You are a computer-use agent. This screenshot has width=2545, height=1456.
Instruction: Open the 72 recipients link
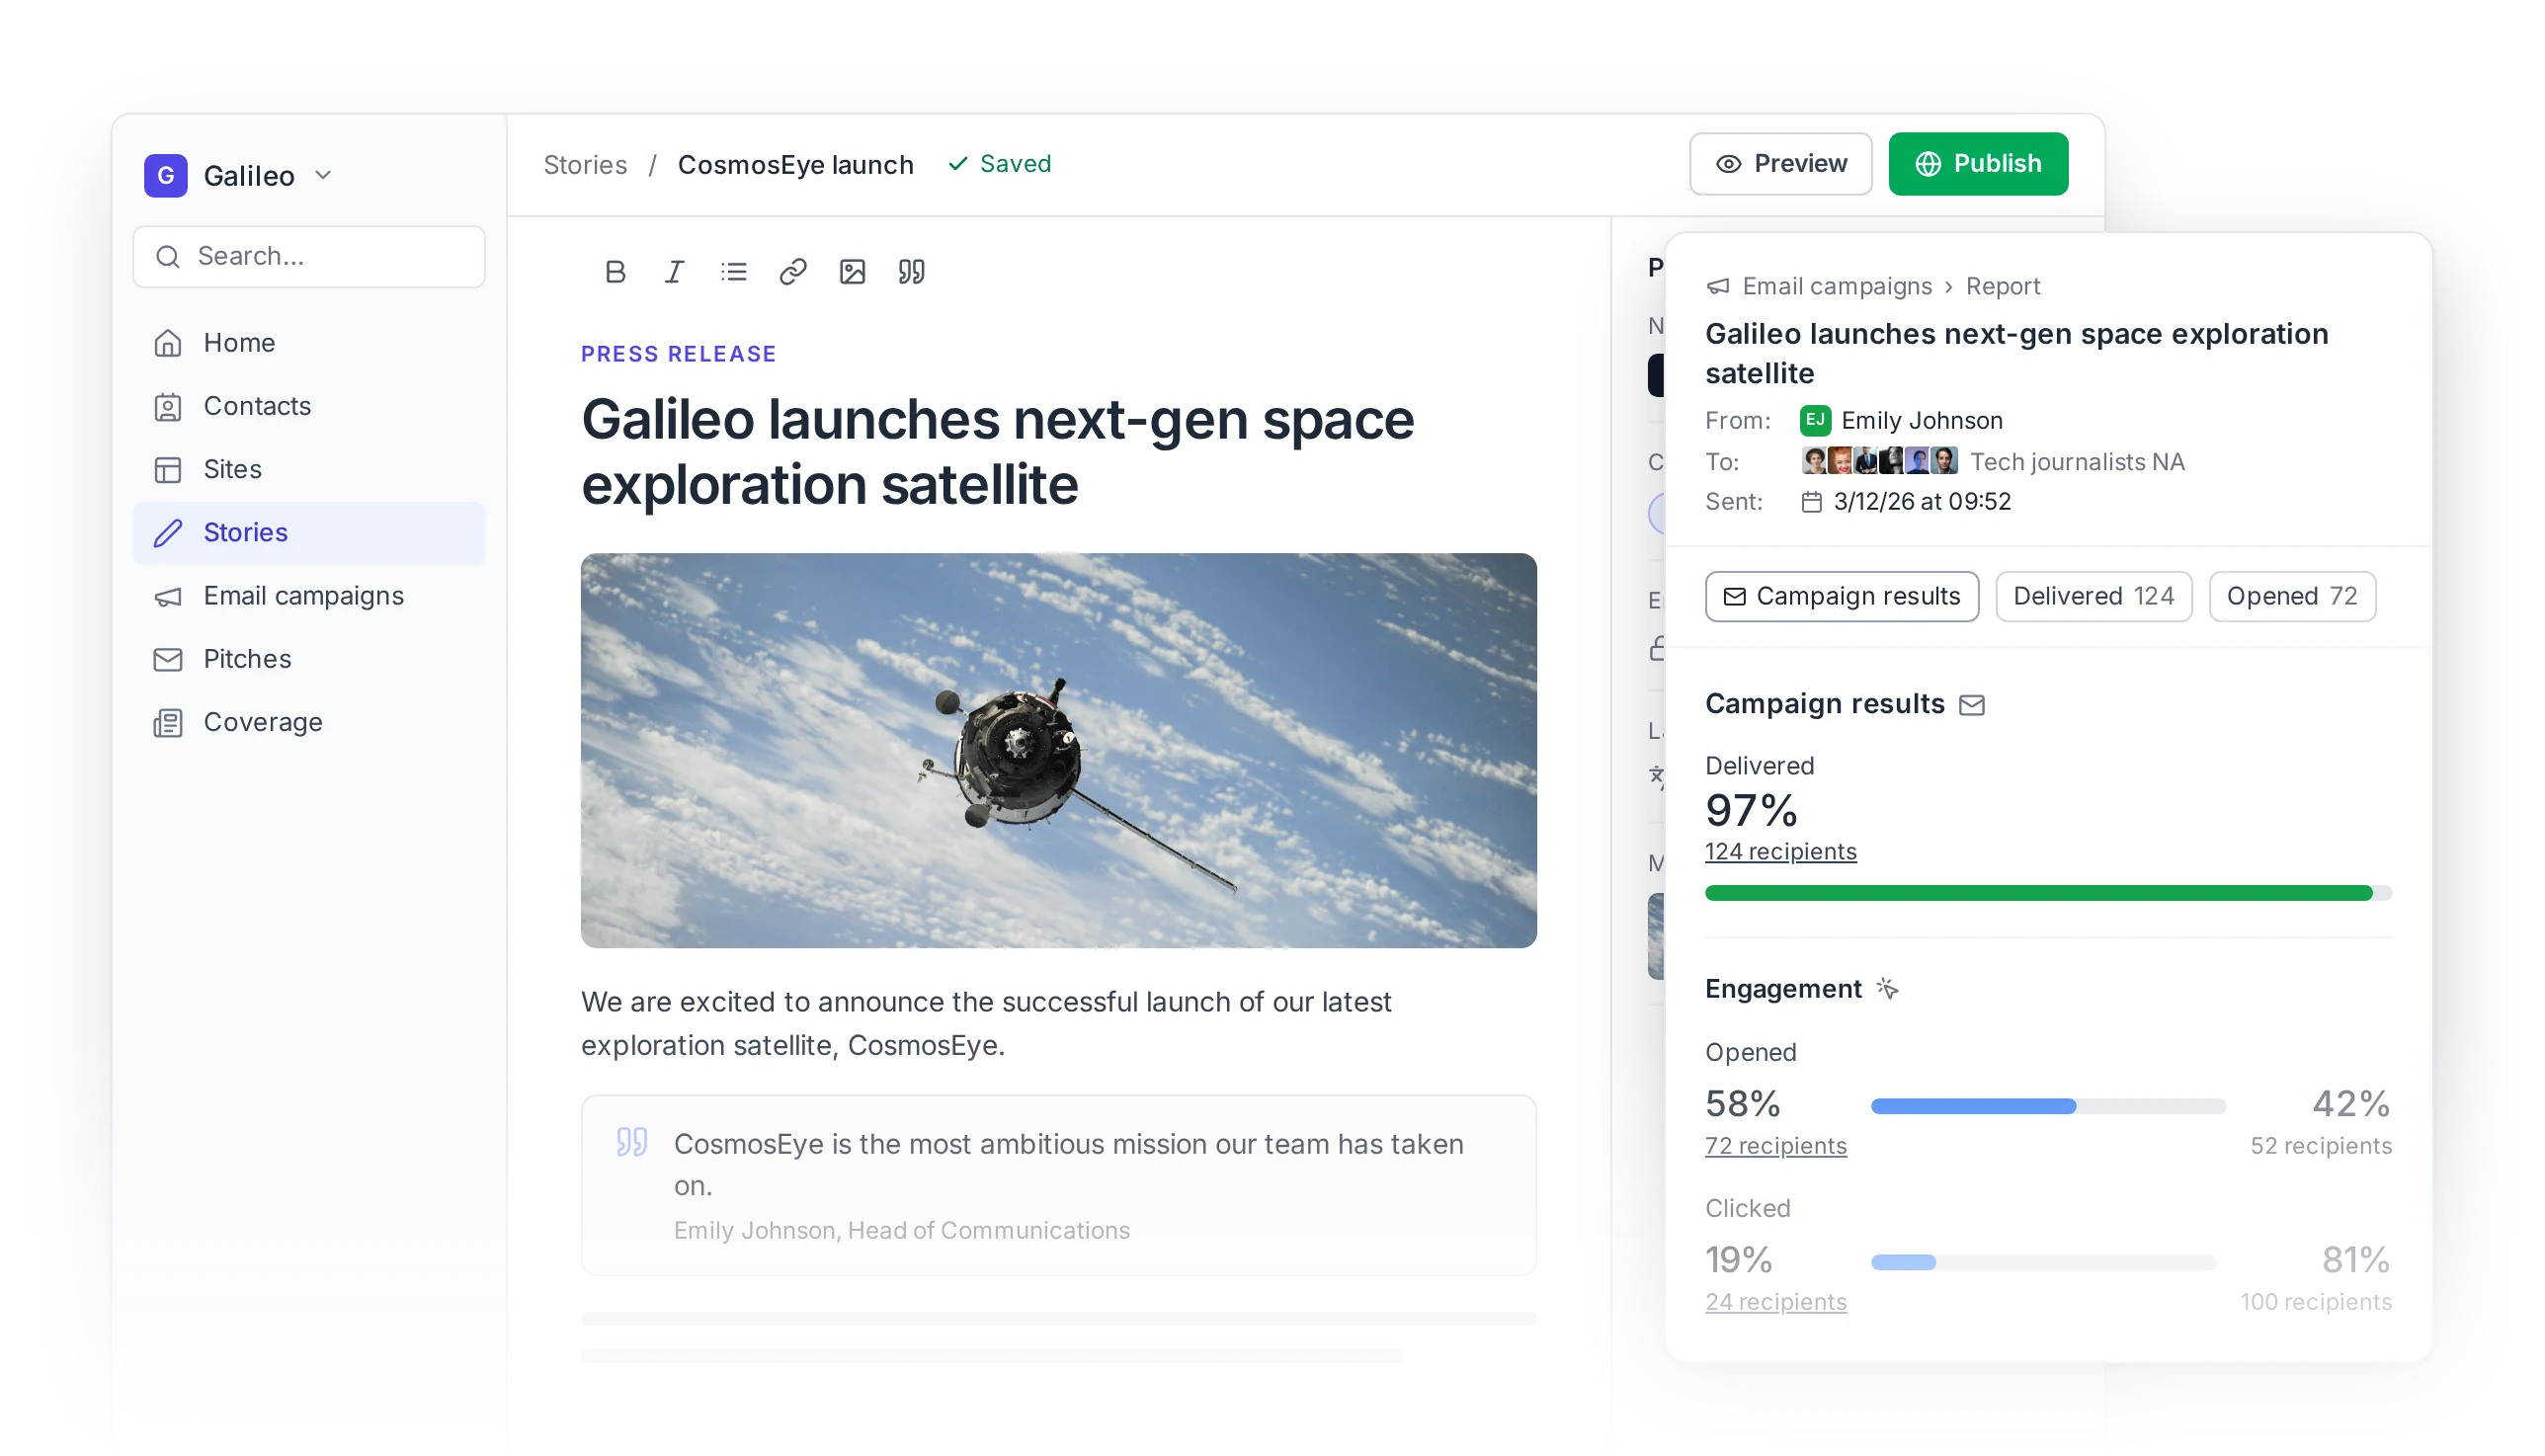(1775, 1146)
